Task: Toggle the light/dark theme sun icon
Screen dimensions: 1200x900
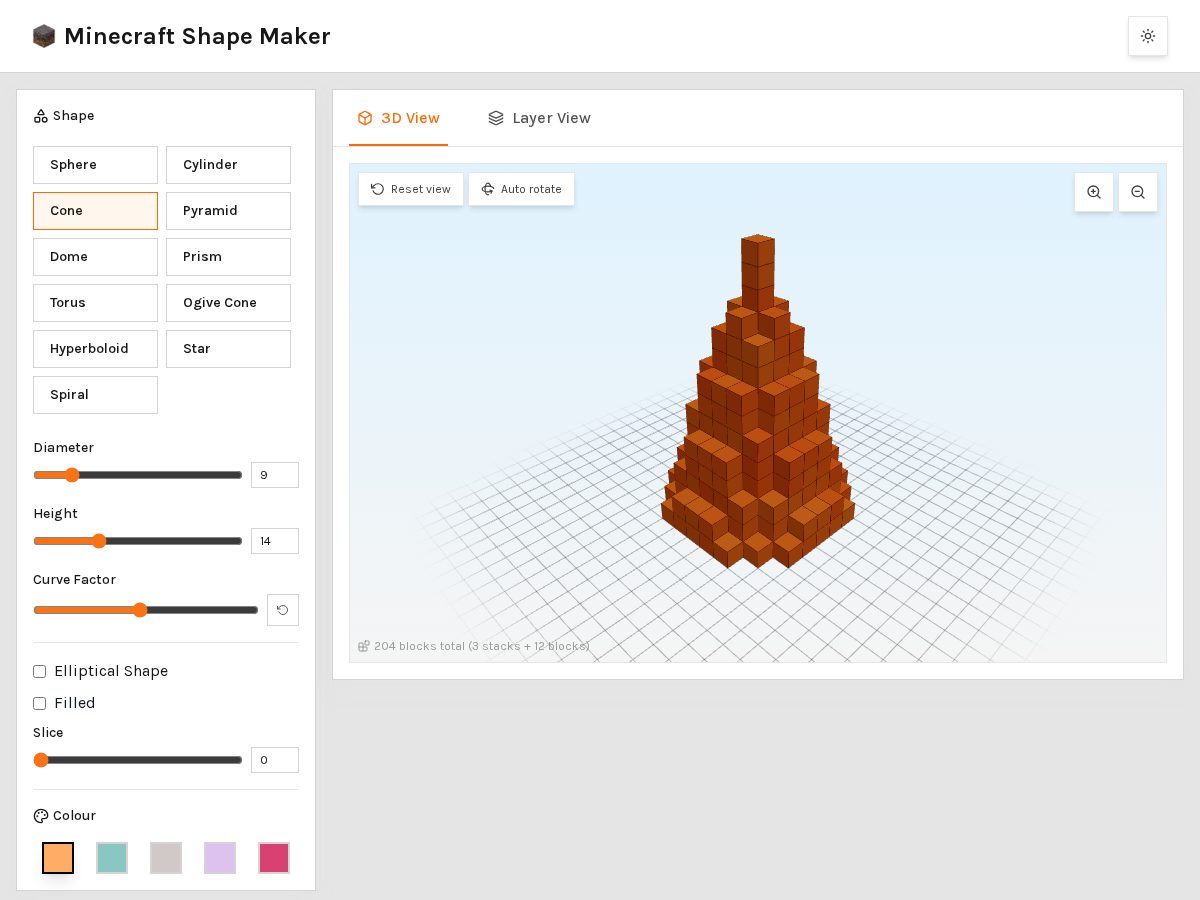Action: click(x=1148, y=36)
